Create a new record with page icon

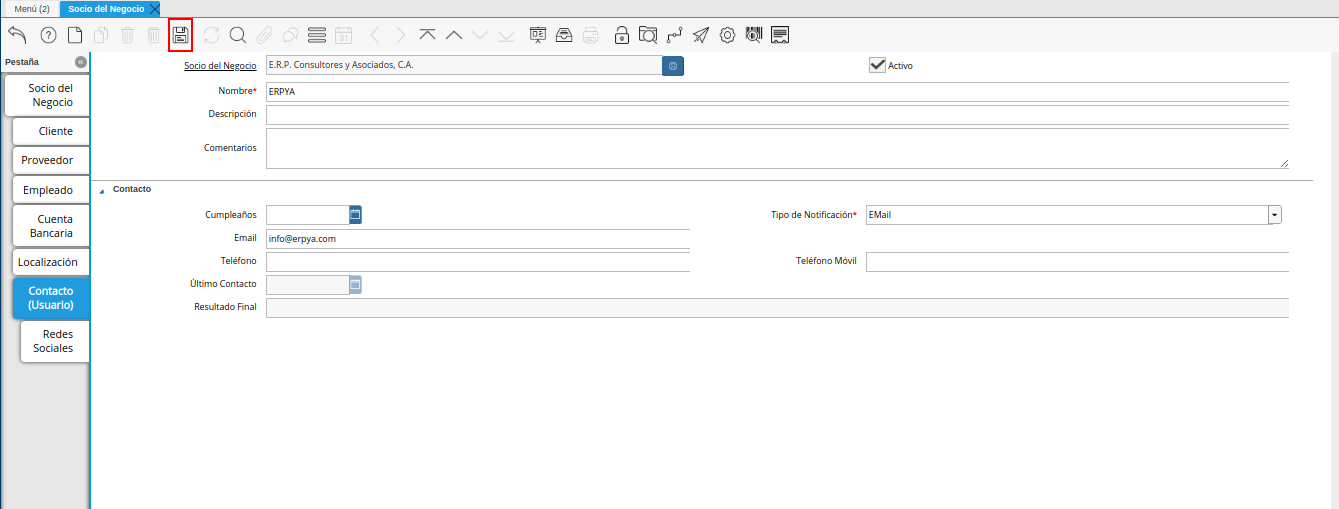coord(75,35)
